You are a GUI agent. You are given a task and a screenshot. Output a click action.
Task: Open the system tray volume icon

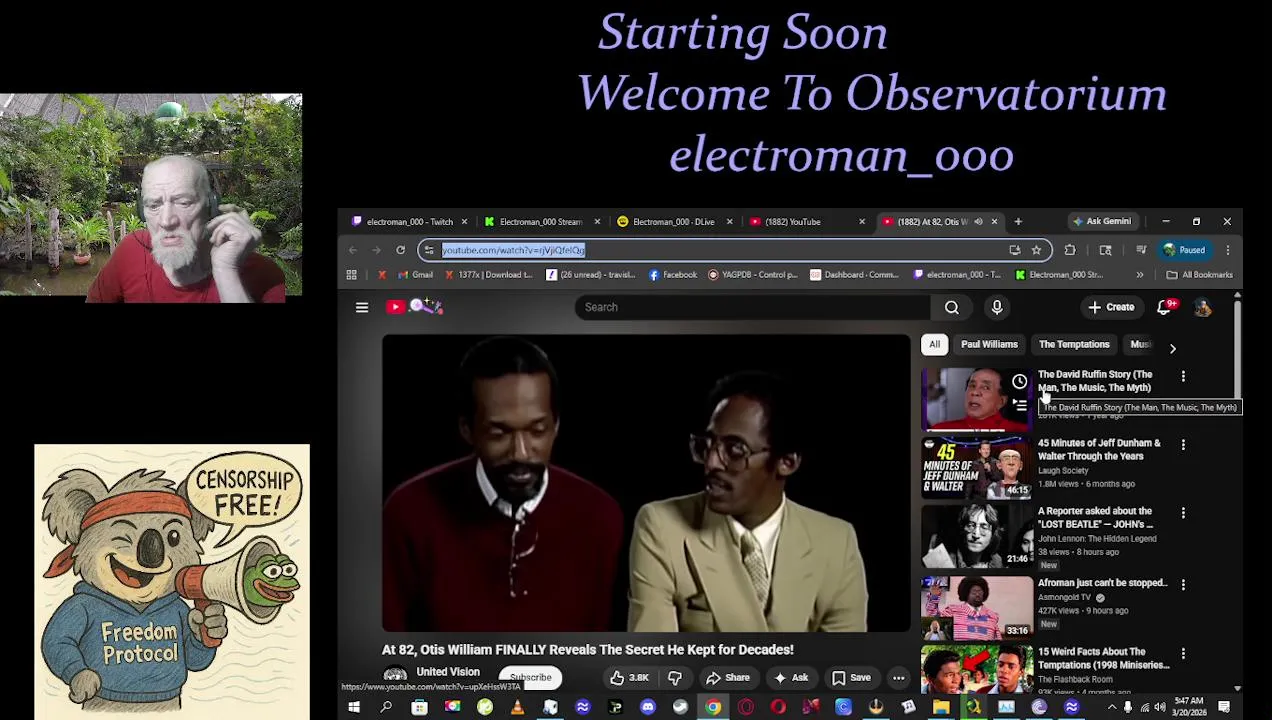tap(1161, 708)
